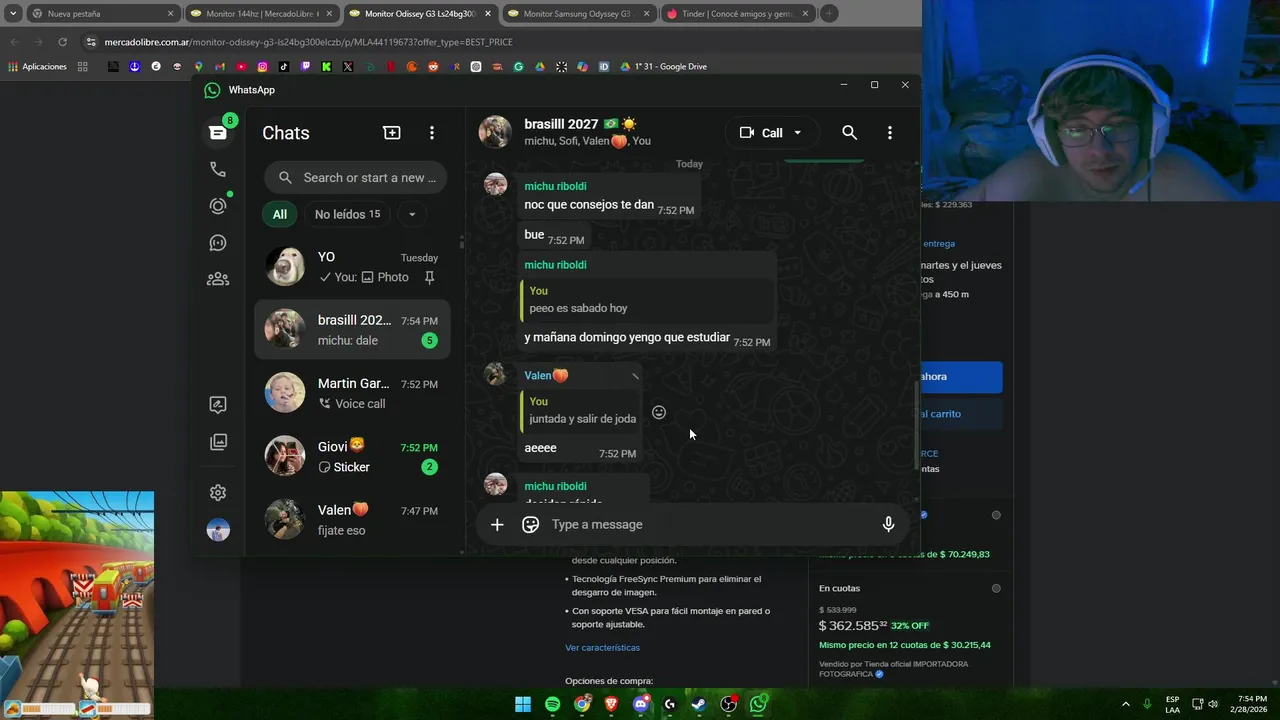Click the Call button in chat header

tap(772, 133)
